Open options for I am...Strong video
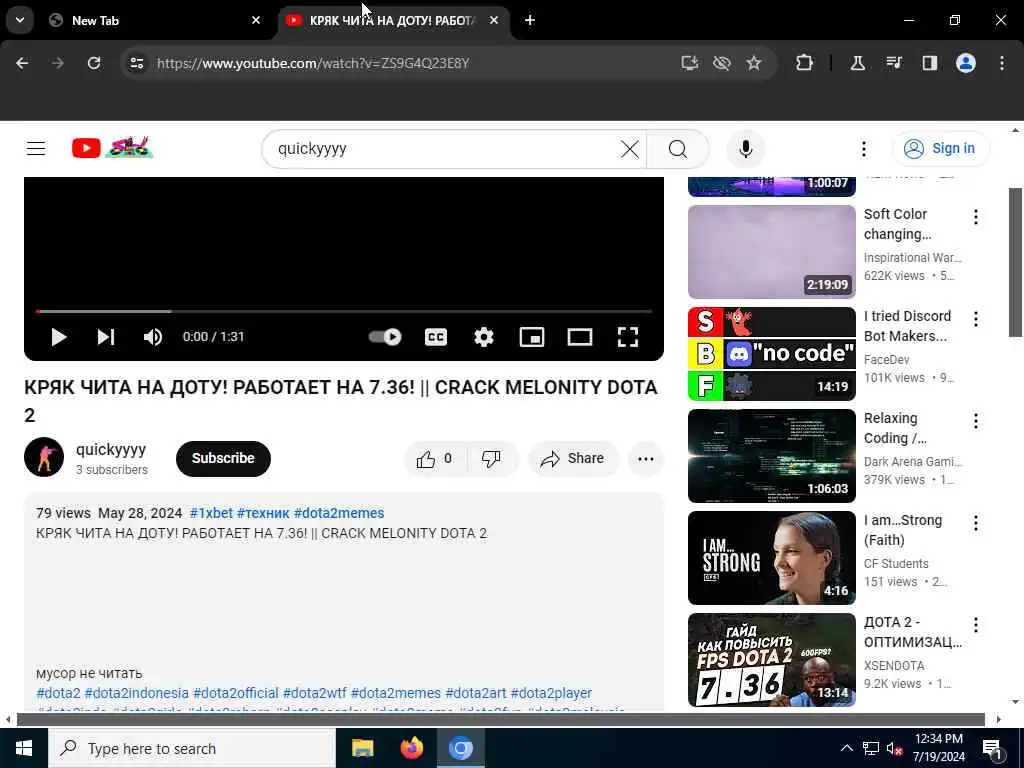This screenshot has width=1024, height=768. tap(976, 522)
